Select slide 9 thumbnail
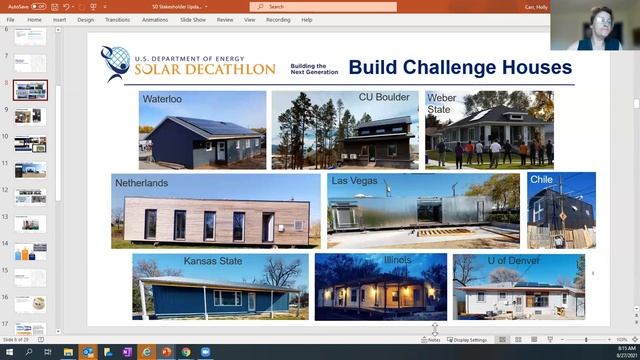640x360 pixels. coord(30,116)
